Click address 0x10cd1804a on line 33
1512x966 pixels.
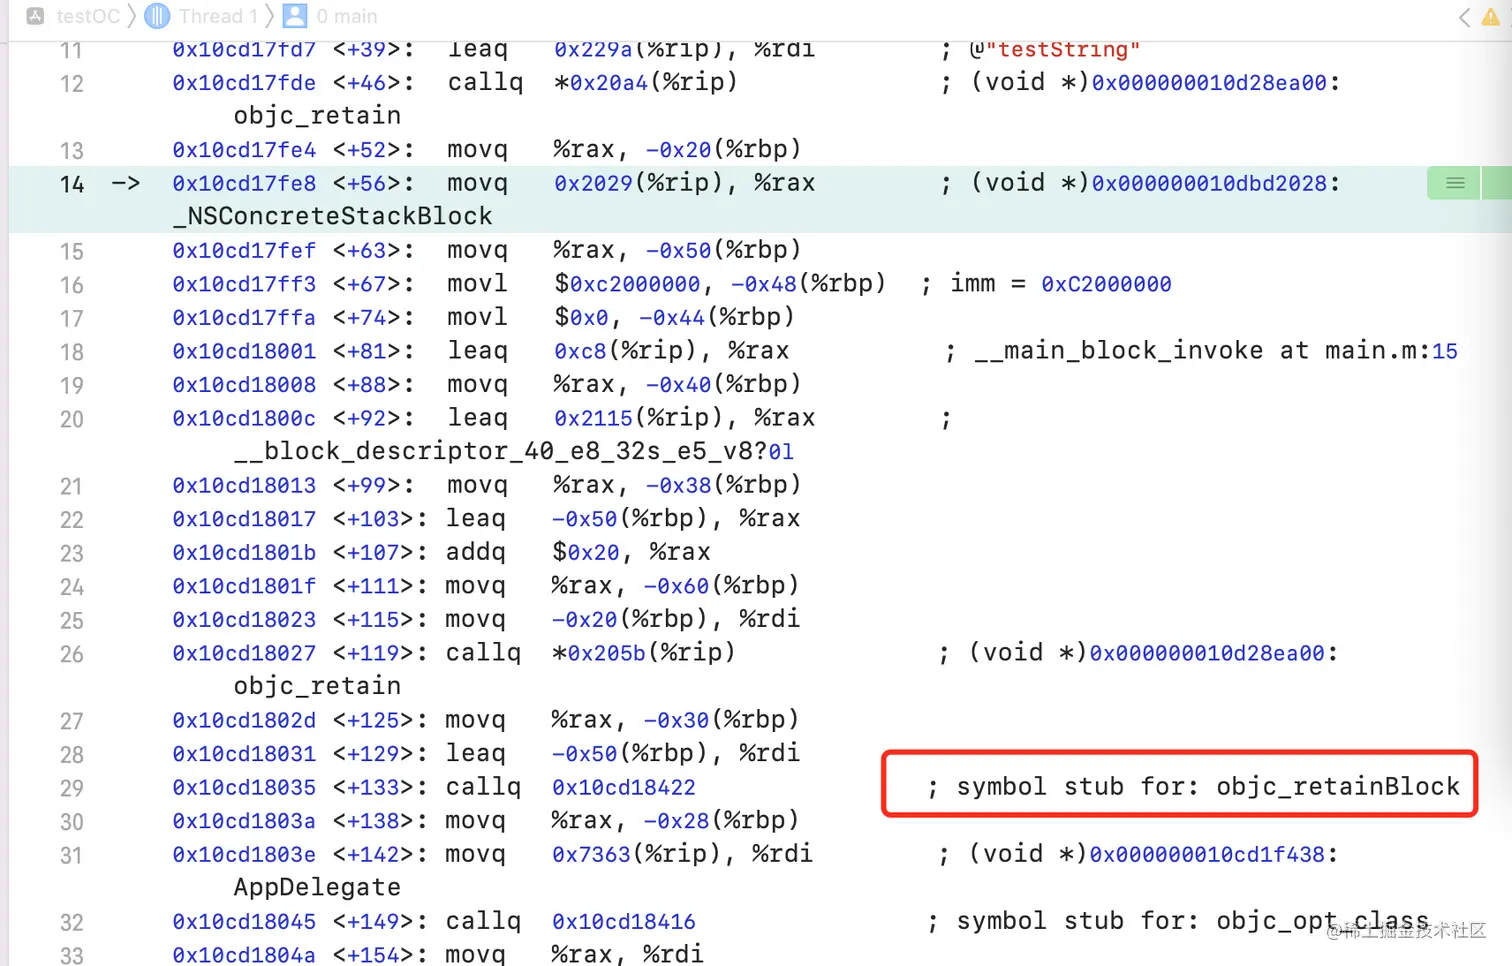[x=244, y=954]
